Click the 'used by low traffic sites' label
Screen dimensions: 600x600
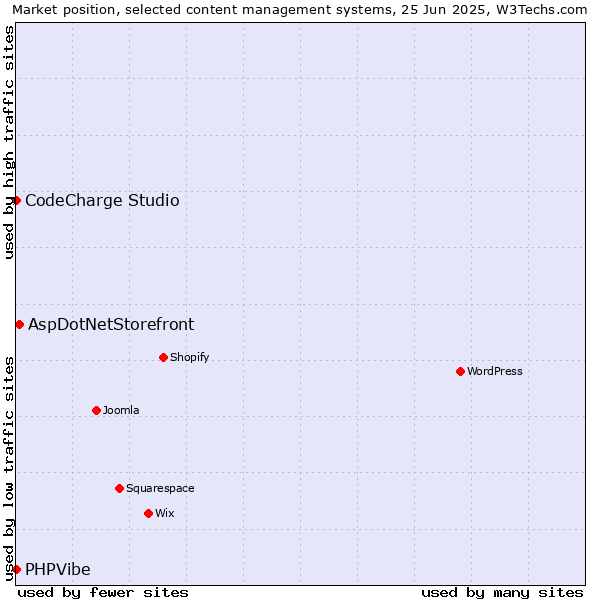tap(8, 469)
